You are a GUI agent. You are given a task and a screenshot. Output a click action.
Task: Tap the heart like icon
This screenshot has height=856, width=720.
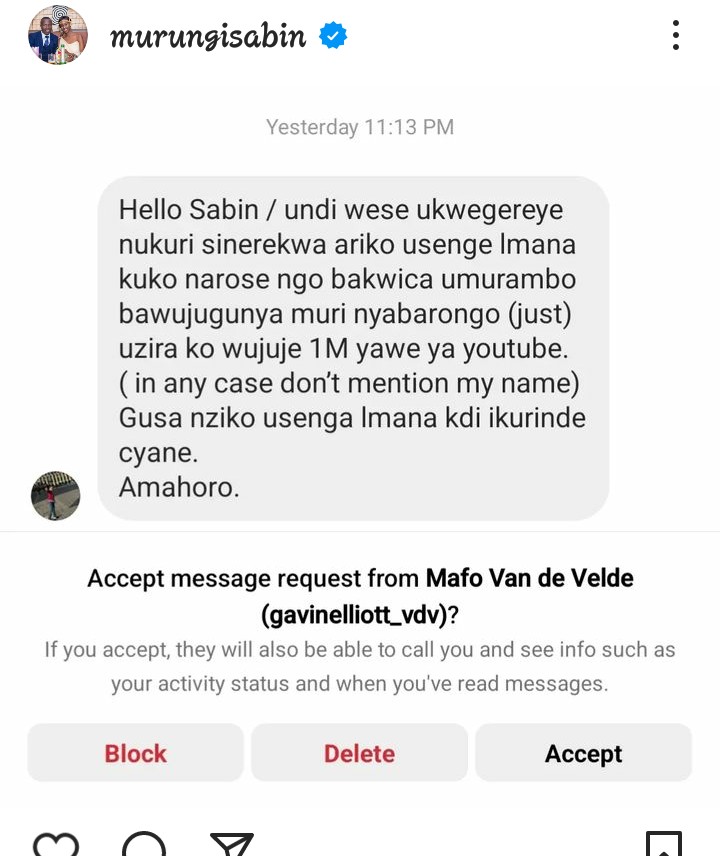(x=56, y=844)
